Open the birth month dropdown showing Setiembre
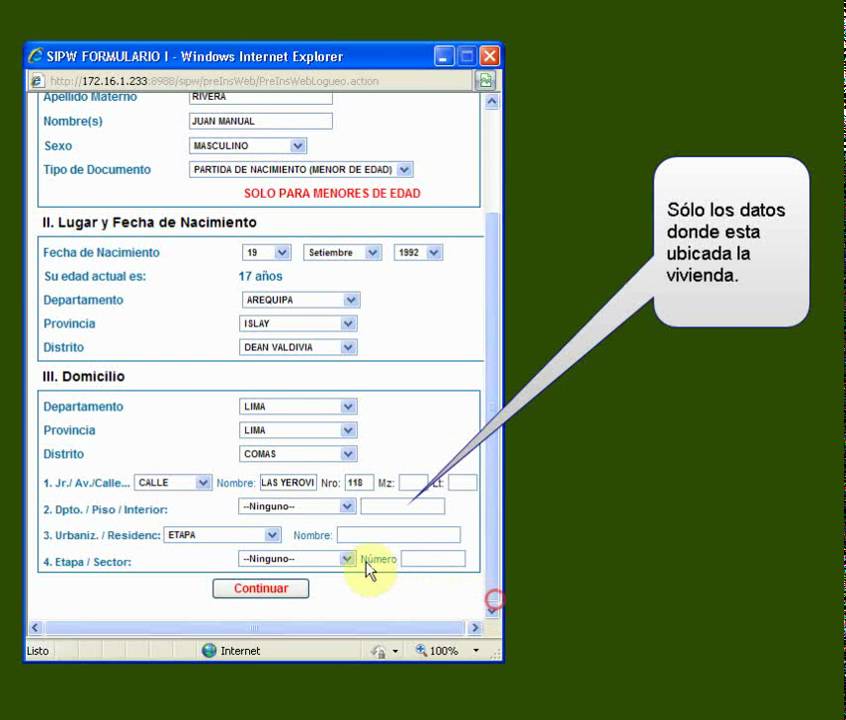This screenshot has height=720, width=846. tap(343, 253)
